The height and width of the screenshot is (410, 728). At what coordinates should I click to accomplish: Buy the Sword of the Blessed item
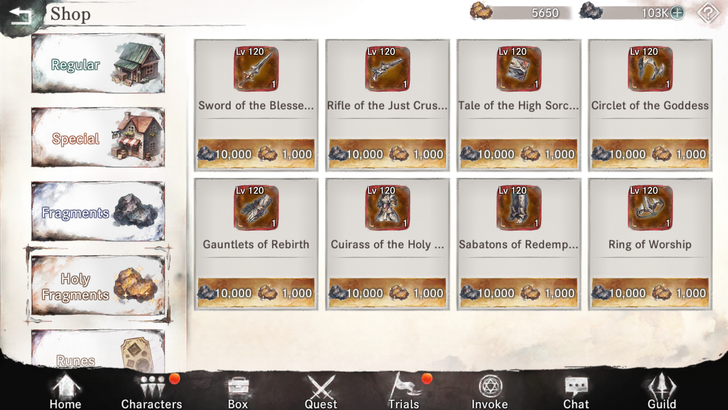[256, 105]
